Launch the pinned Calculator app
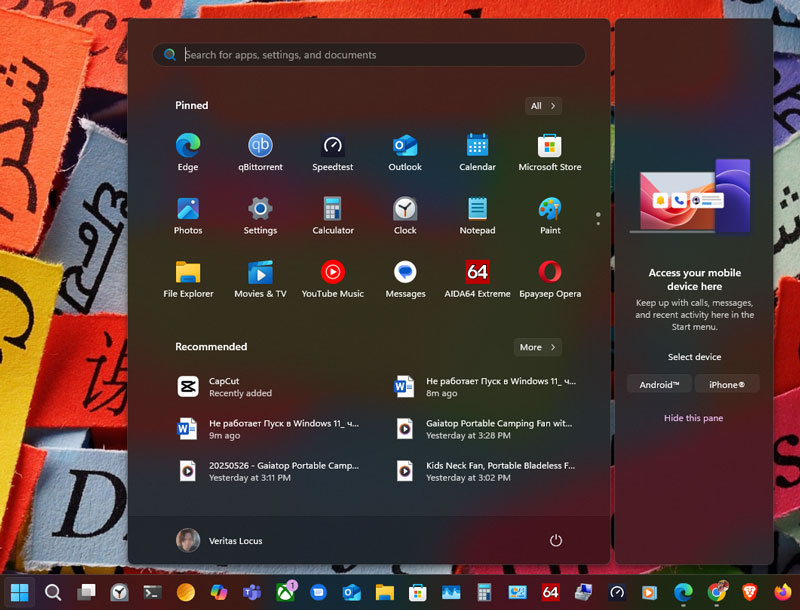800x610 pixels. 333,216
